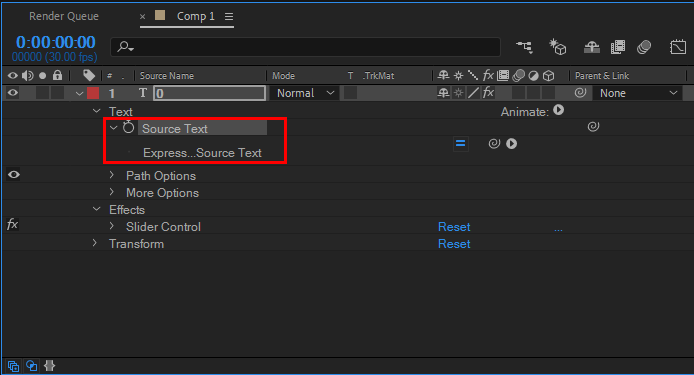Switch to the Render Queue tab
The width and height of the screenshot is (694, 375).
[x=64, y=16]
